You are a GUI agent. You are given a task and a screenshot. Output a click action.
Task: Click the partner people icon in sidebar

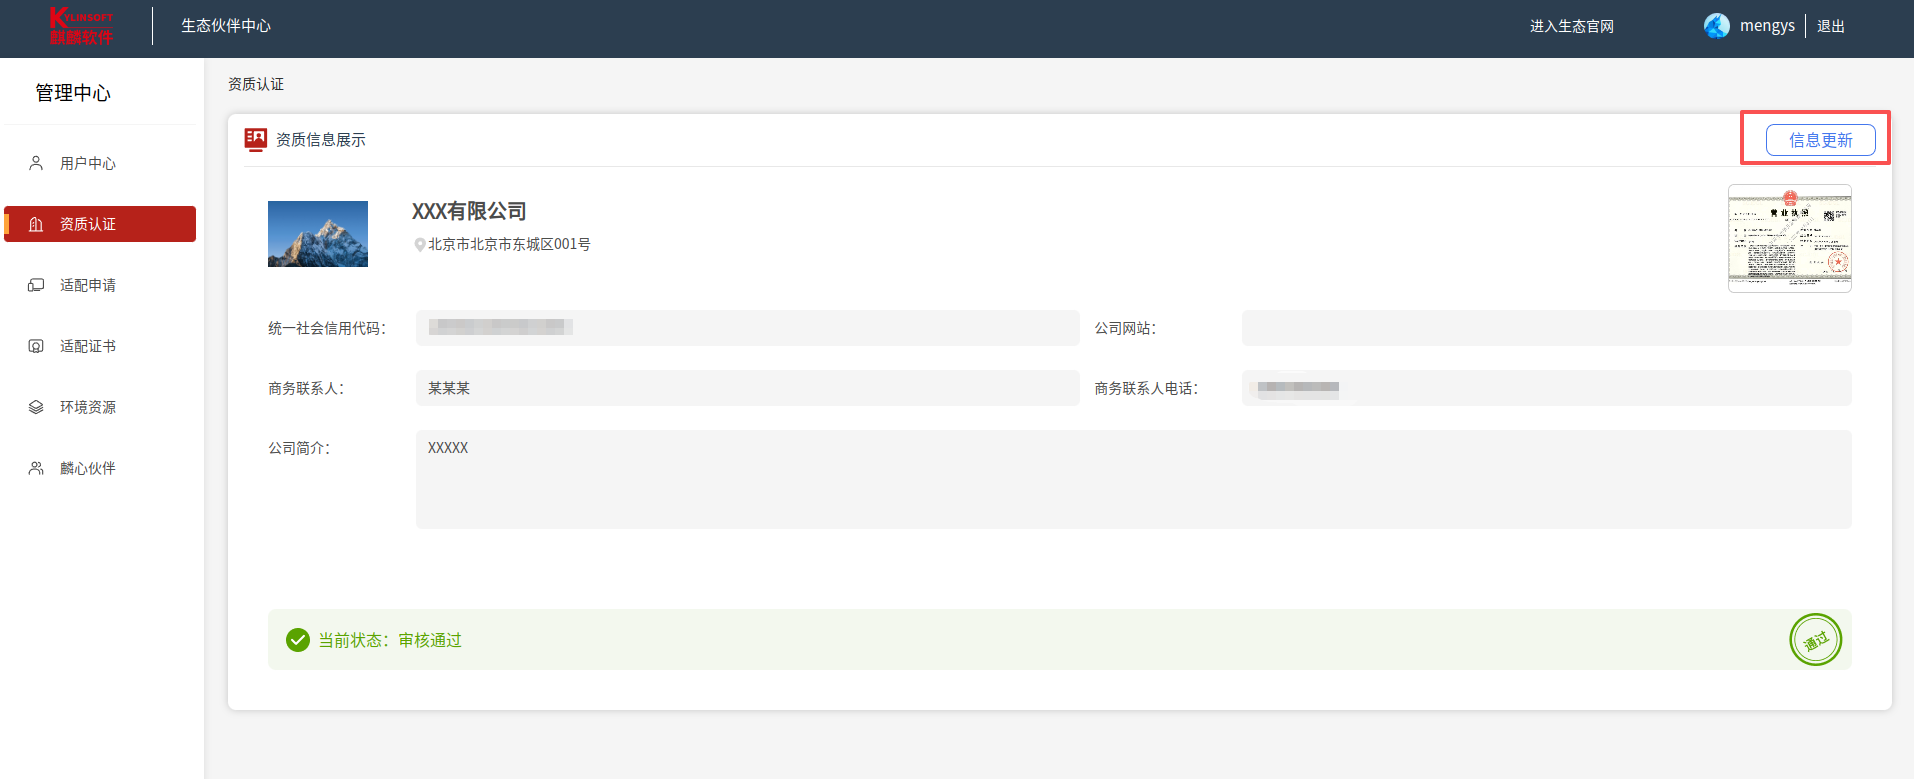[36, 468]
